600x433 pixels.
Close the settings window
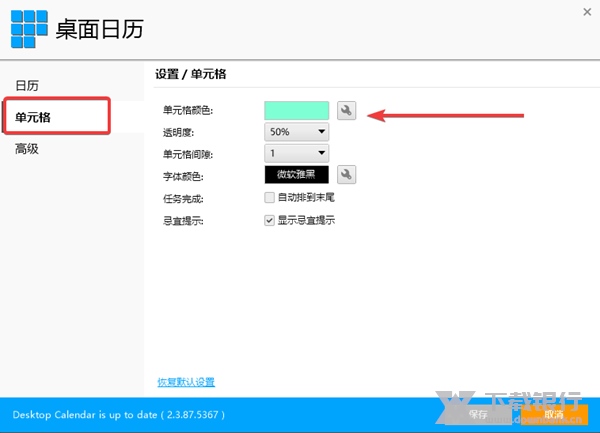(x=584, y=11)
